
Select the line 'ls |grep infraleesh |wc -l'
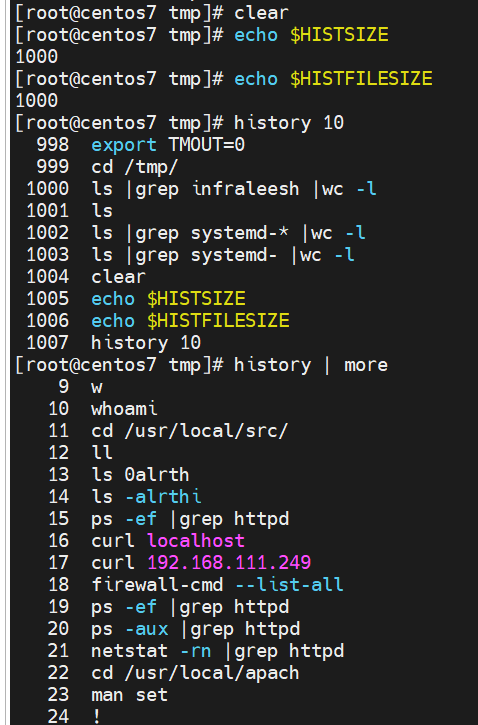point(233,189)
